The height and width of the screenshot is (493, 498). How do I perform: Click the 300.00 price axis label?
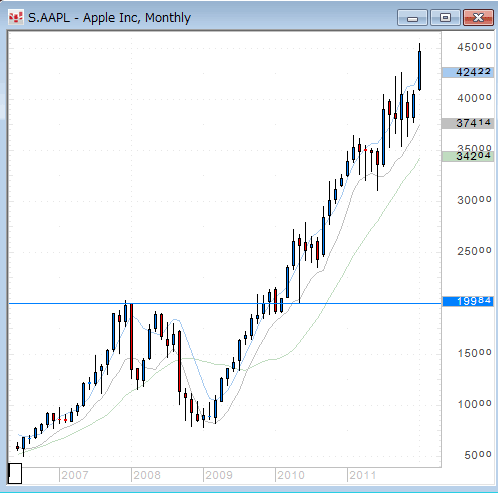(474, 200)
